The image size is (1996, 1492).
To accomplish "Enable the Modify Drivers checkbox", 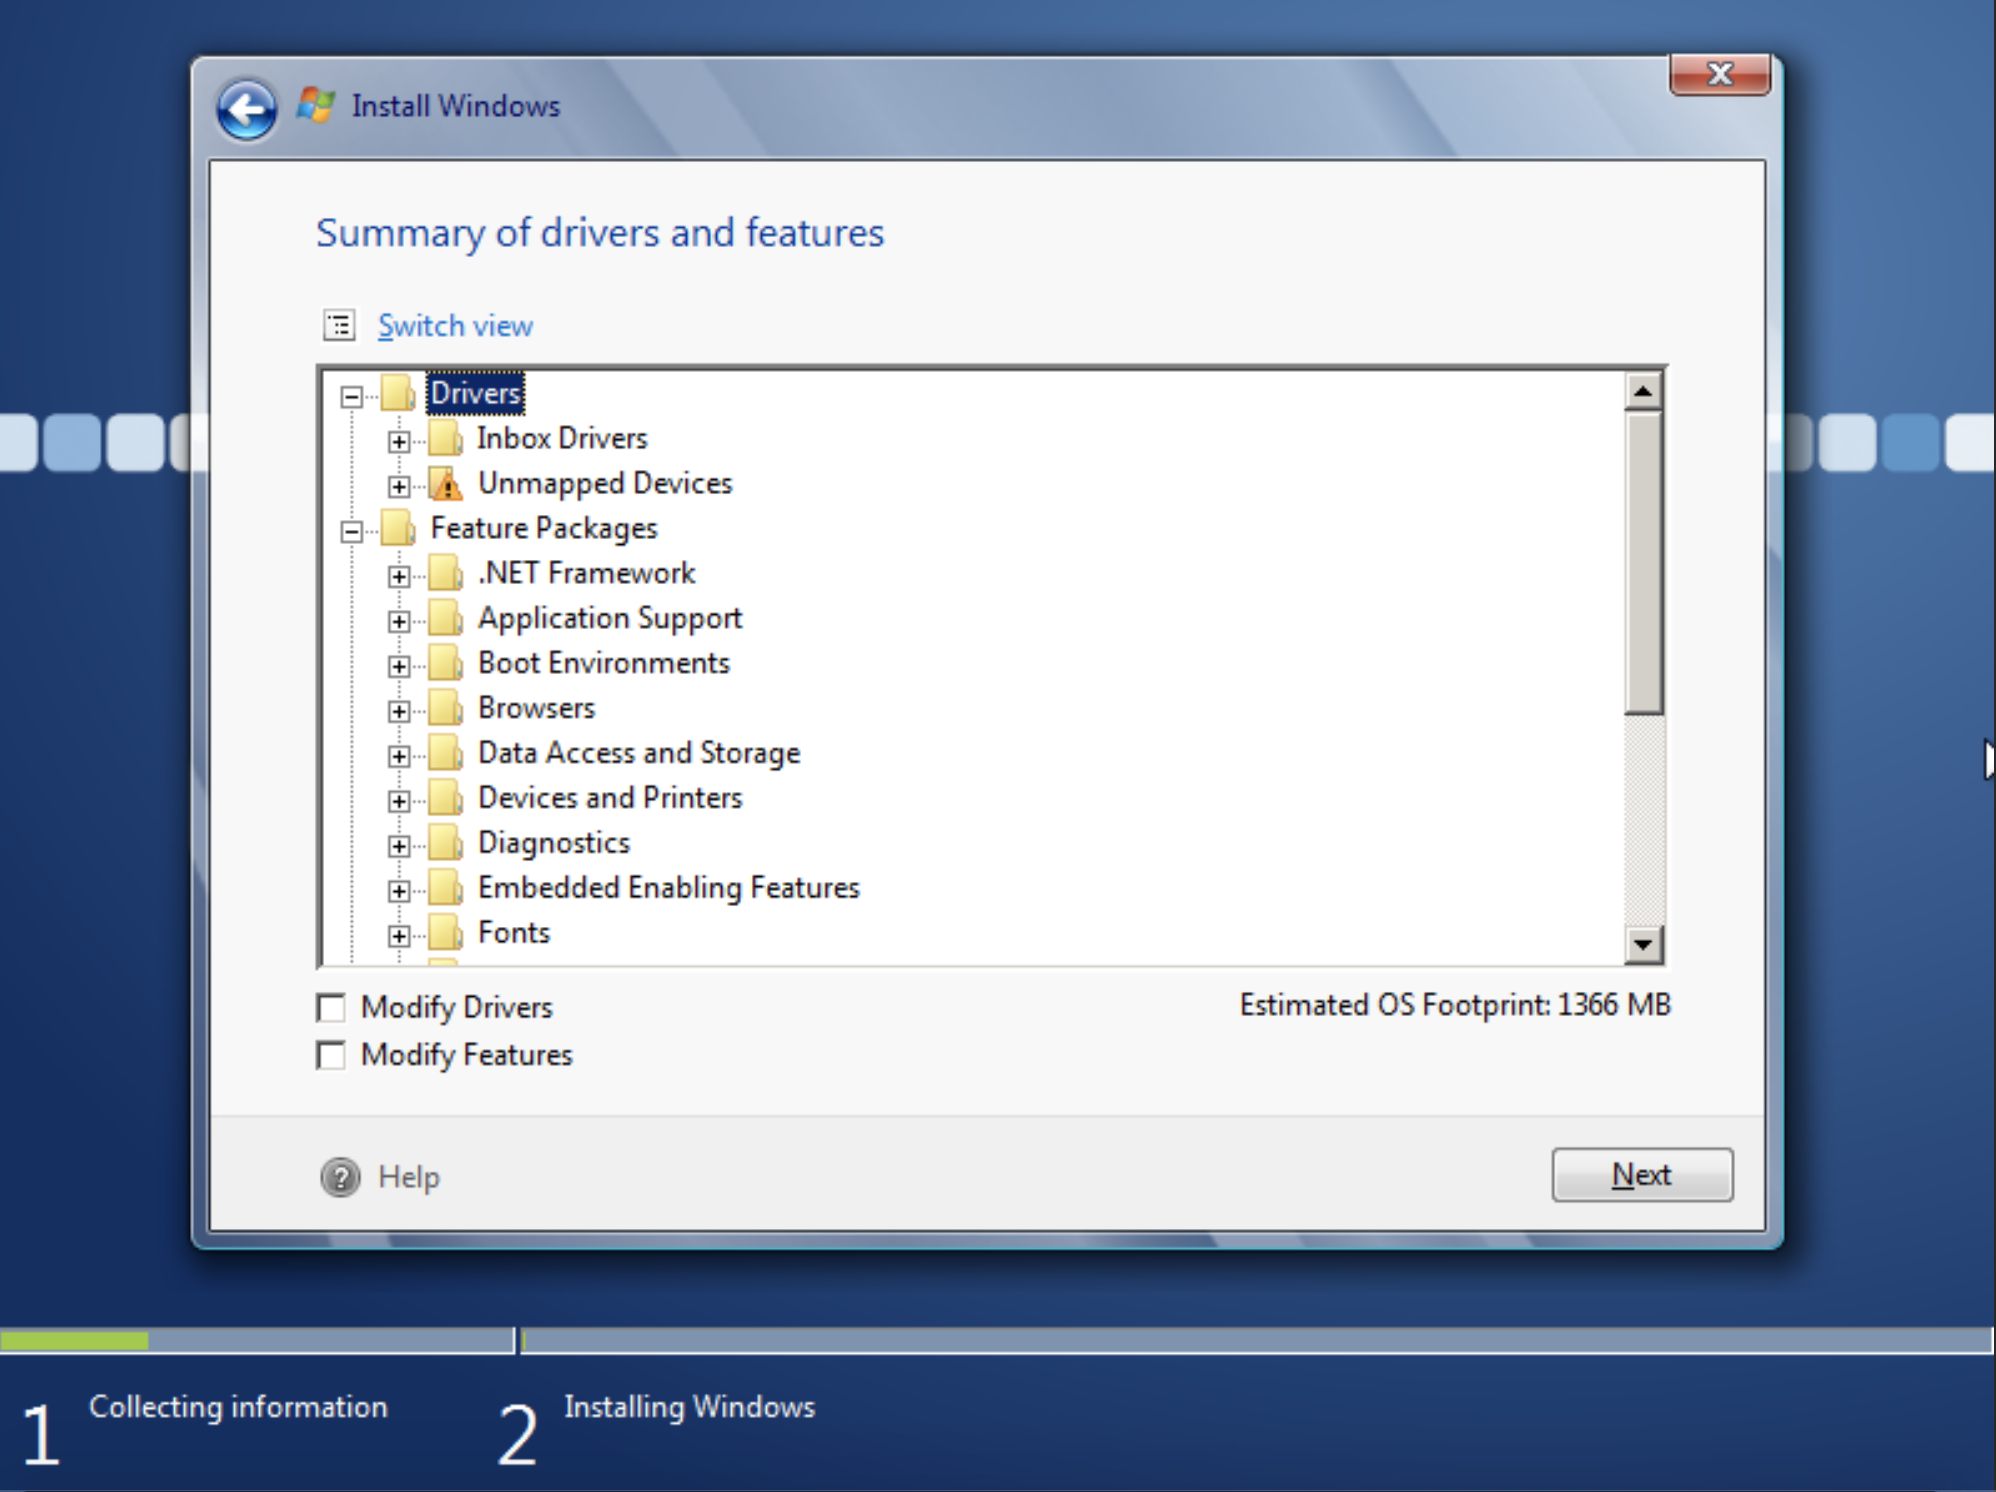I will coord(331,1007).
